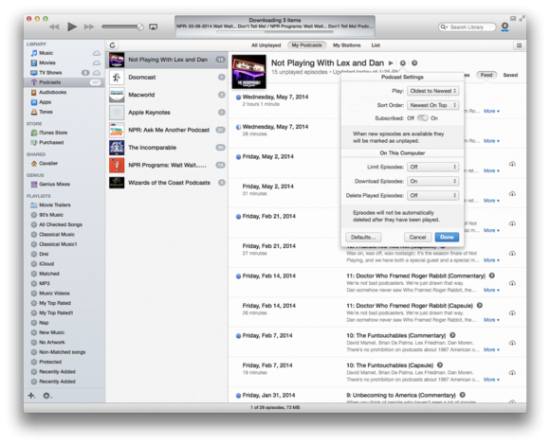Download the Funtouchables Commentary episode
Viewport: 550px width, 445px height.
click(512, 343)
